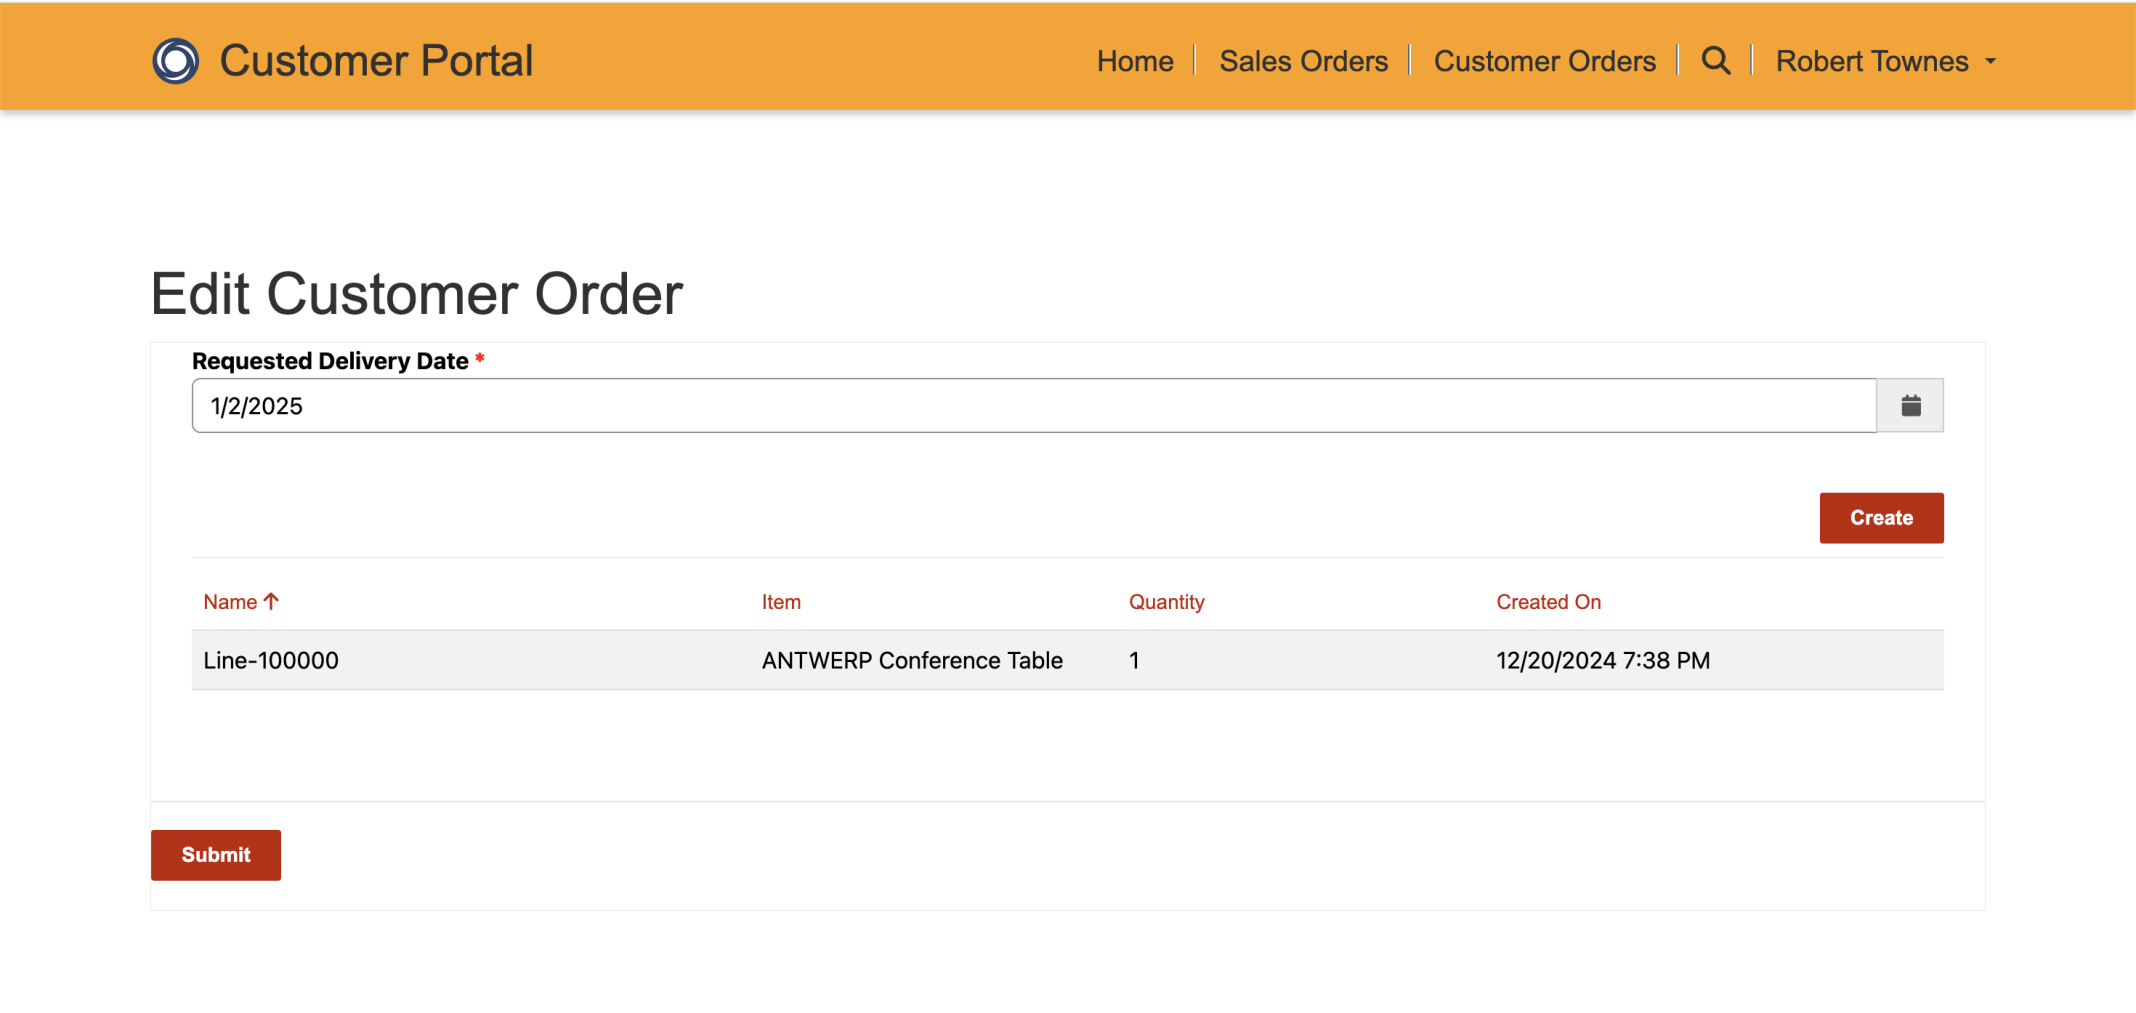
Task: Click the Edit Customer Order heading
Action: click(x=417, y=294)
